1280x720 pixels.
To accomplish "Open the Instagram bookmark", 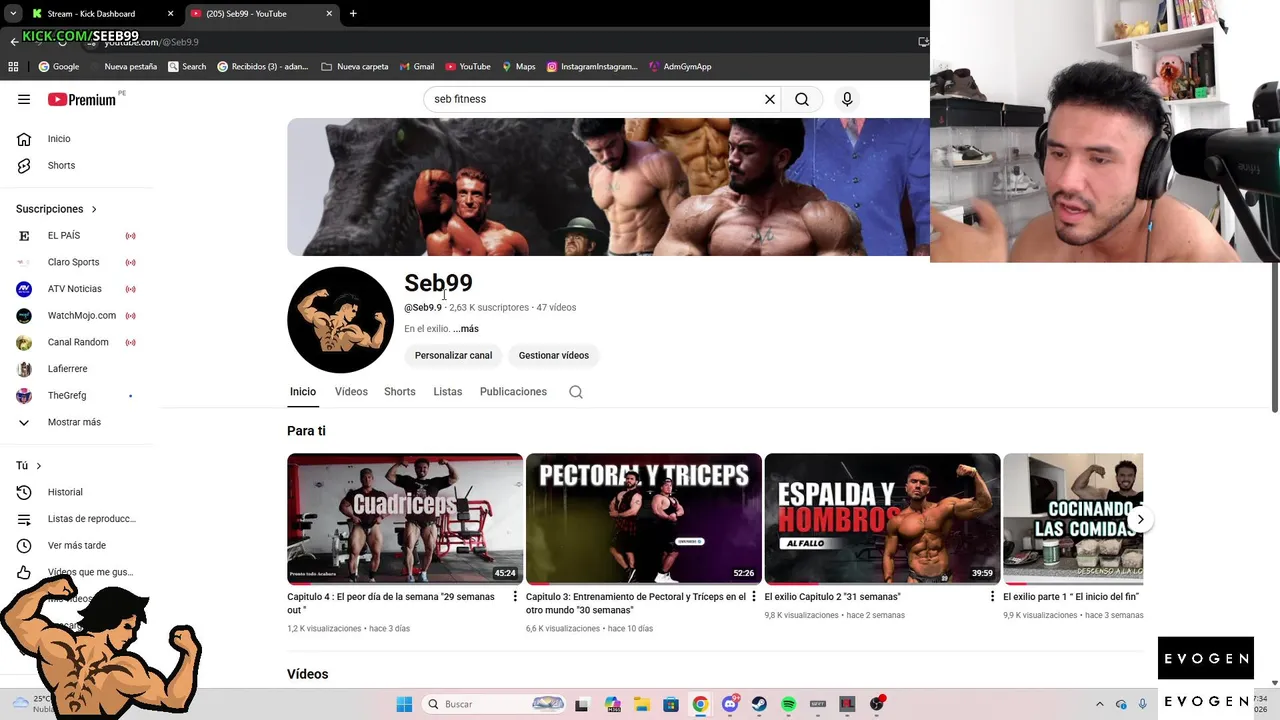I will click(592, 67).
